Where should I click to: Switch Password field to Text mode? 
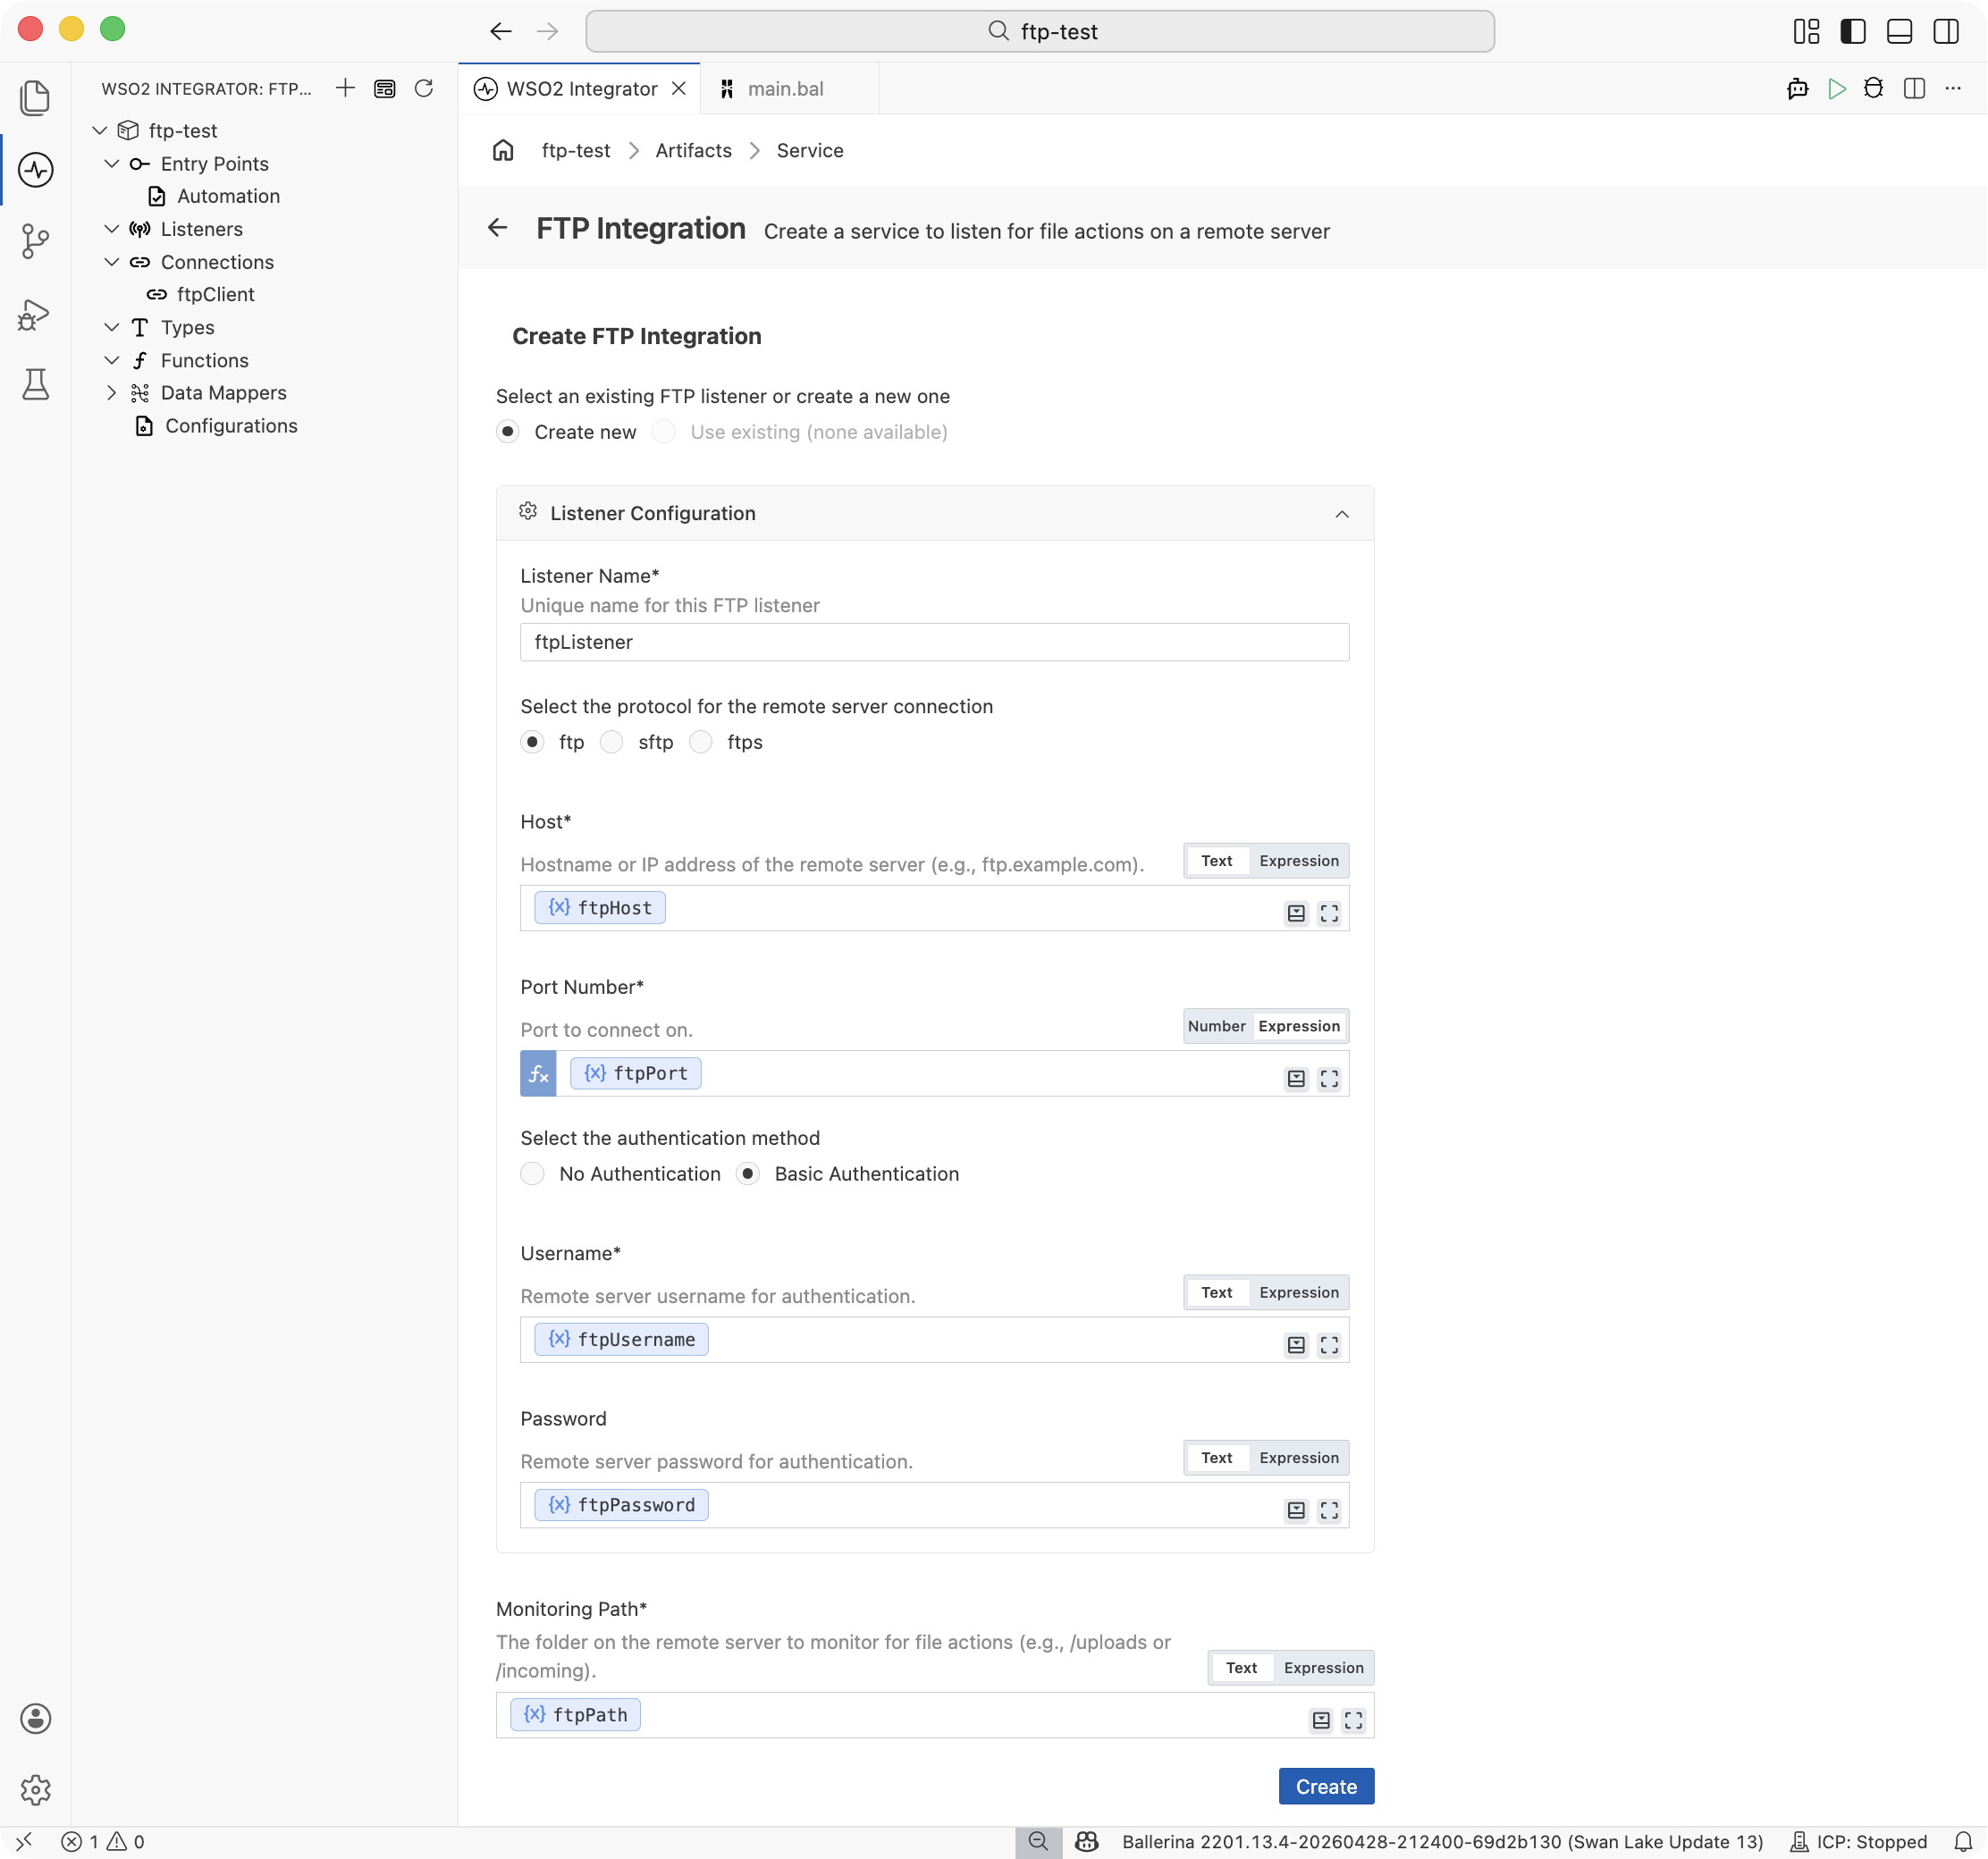(x=1217, y=1457)
